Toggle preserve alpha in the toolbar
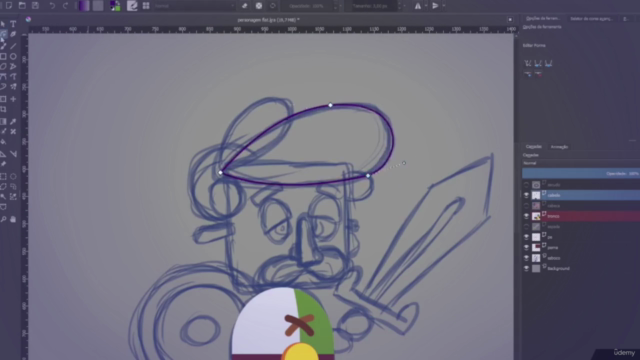Screen dimensions: 640x360 coord(259,6)
